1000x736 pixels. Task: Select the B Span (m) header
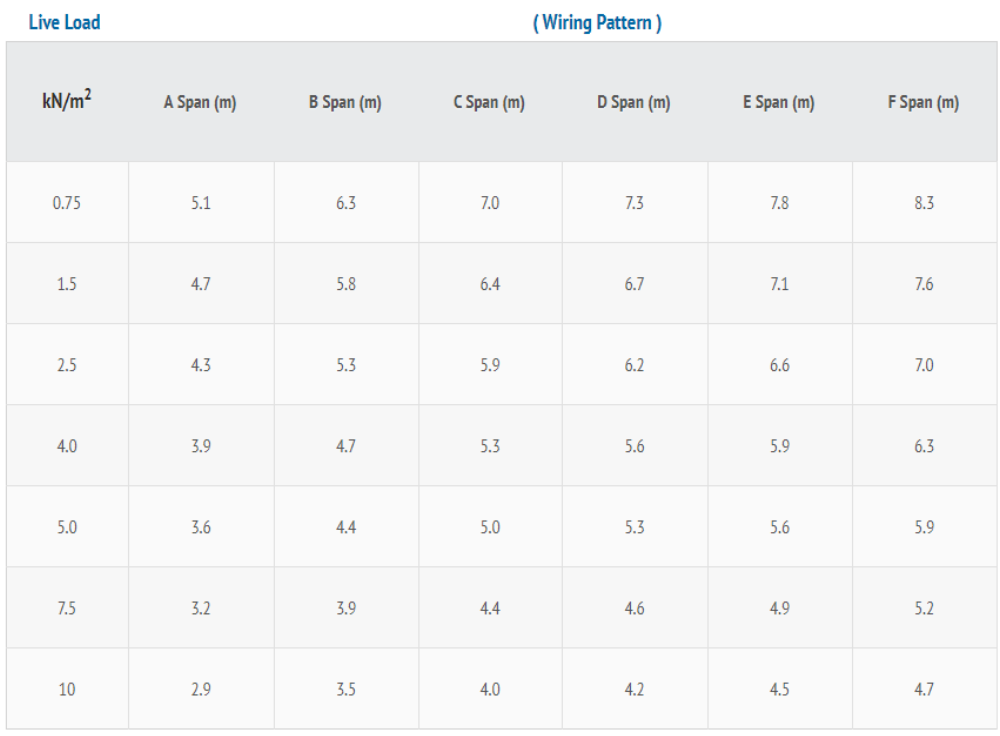345,102
